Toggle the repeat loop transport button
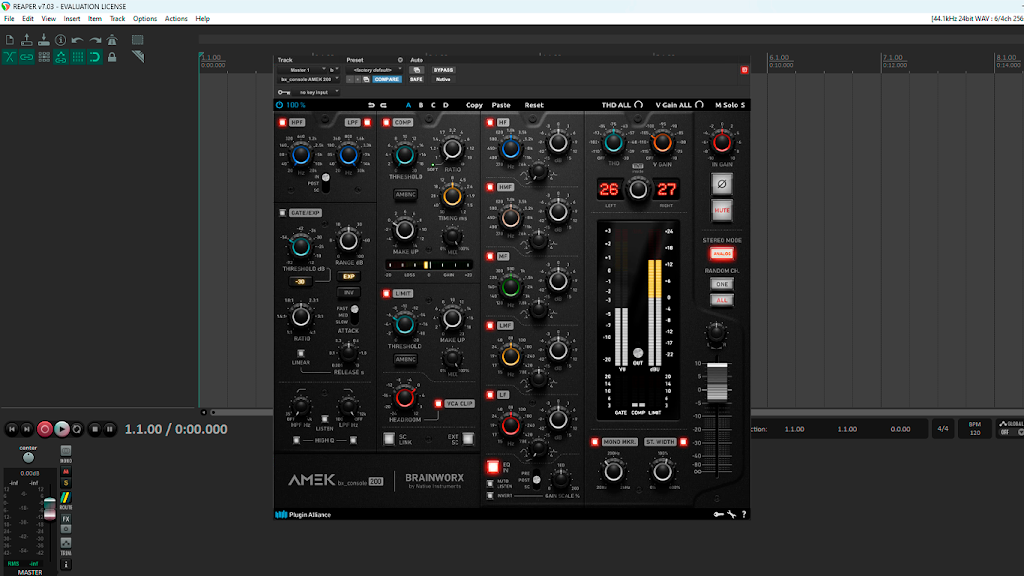Viewport: 1024px width, 576px height. click(x=77, y=429)
